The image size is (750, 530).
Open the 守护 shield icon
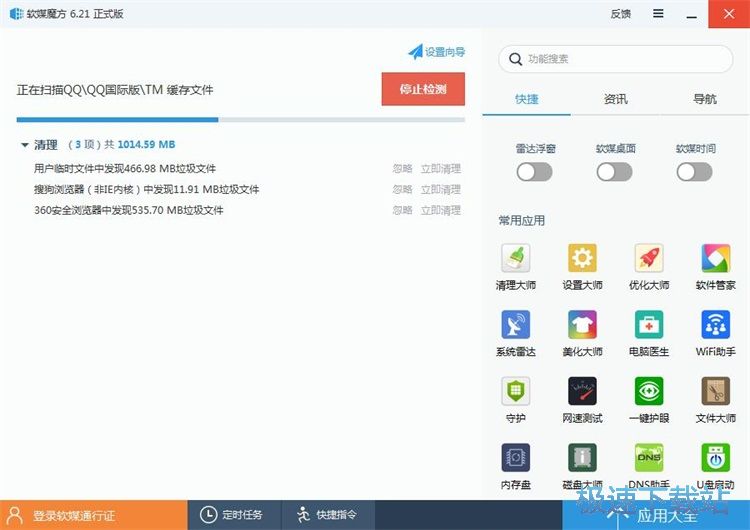[516, 391]
